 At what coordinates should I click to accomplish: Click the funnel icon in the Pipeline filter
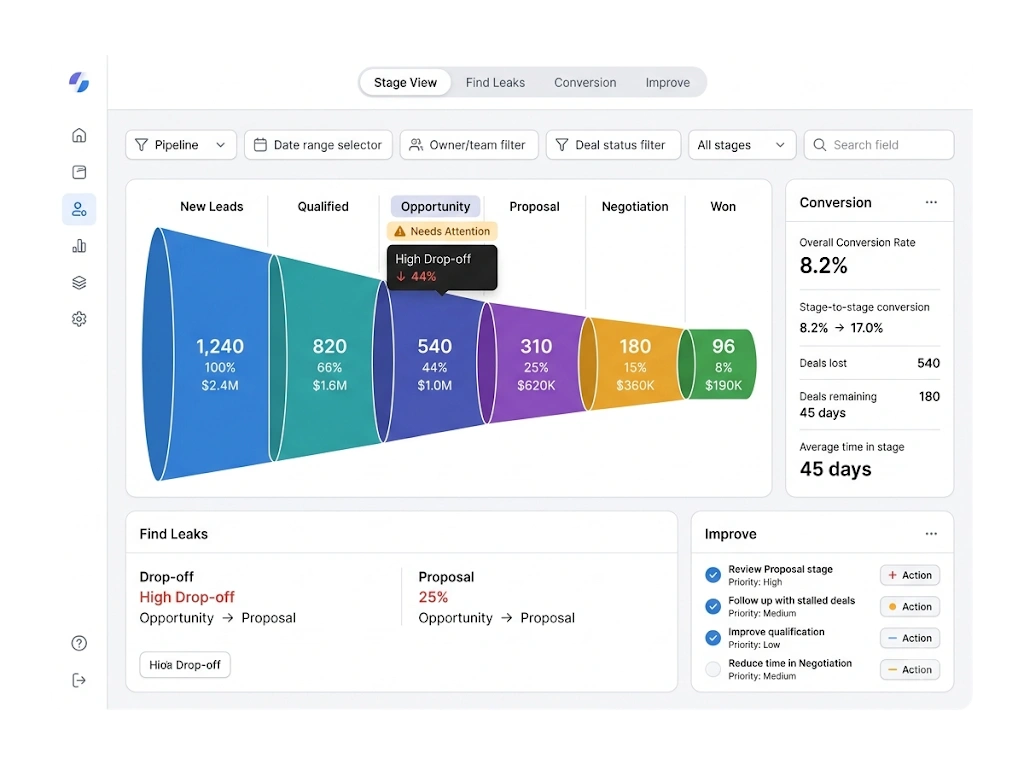click(141, 145)
